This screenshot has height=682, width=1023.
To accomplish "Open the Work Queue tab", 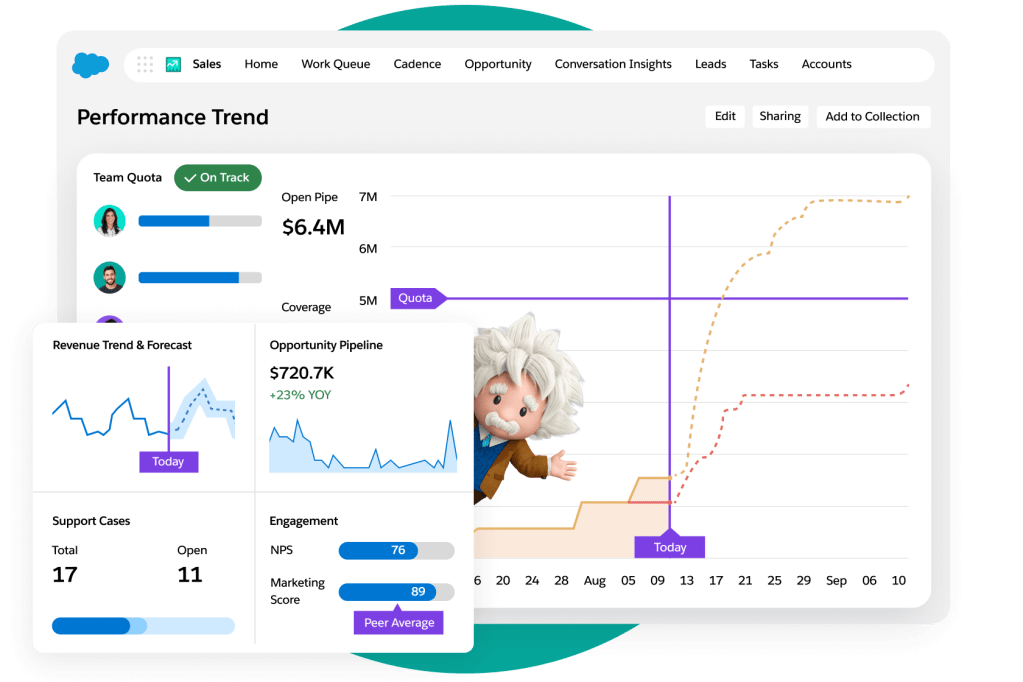I will tap(335, 64).
